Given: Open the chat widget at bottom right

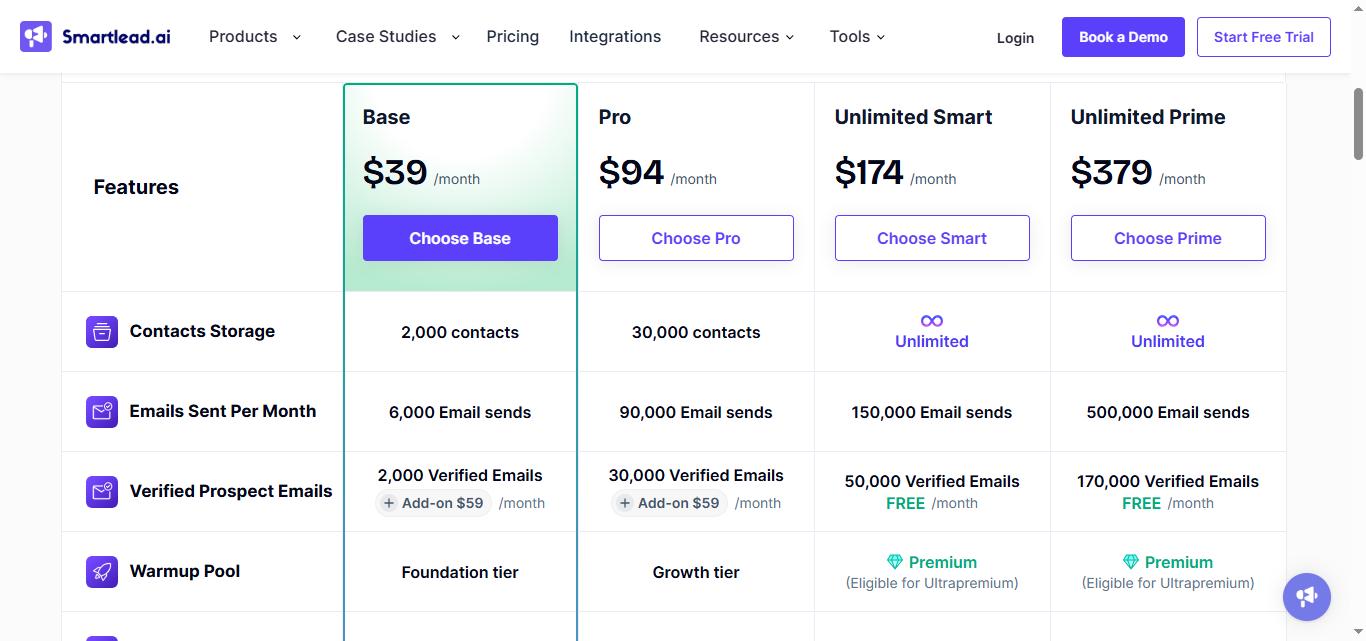Looking at the screenshot, I should 1306,596.
